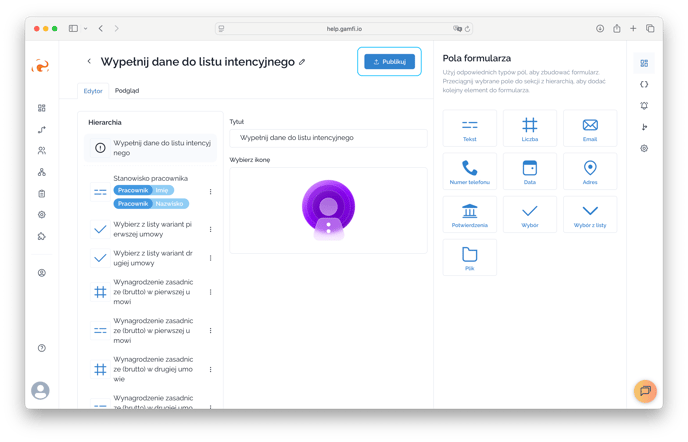Select the Liczba number field tile
Viewport: 688px width, 442px height.
530,129
